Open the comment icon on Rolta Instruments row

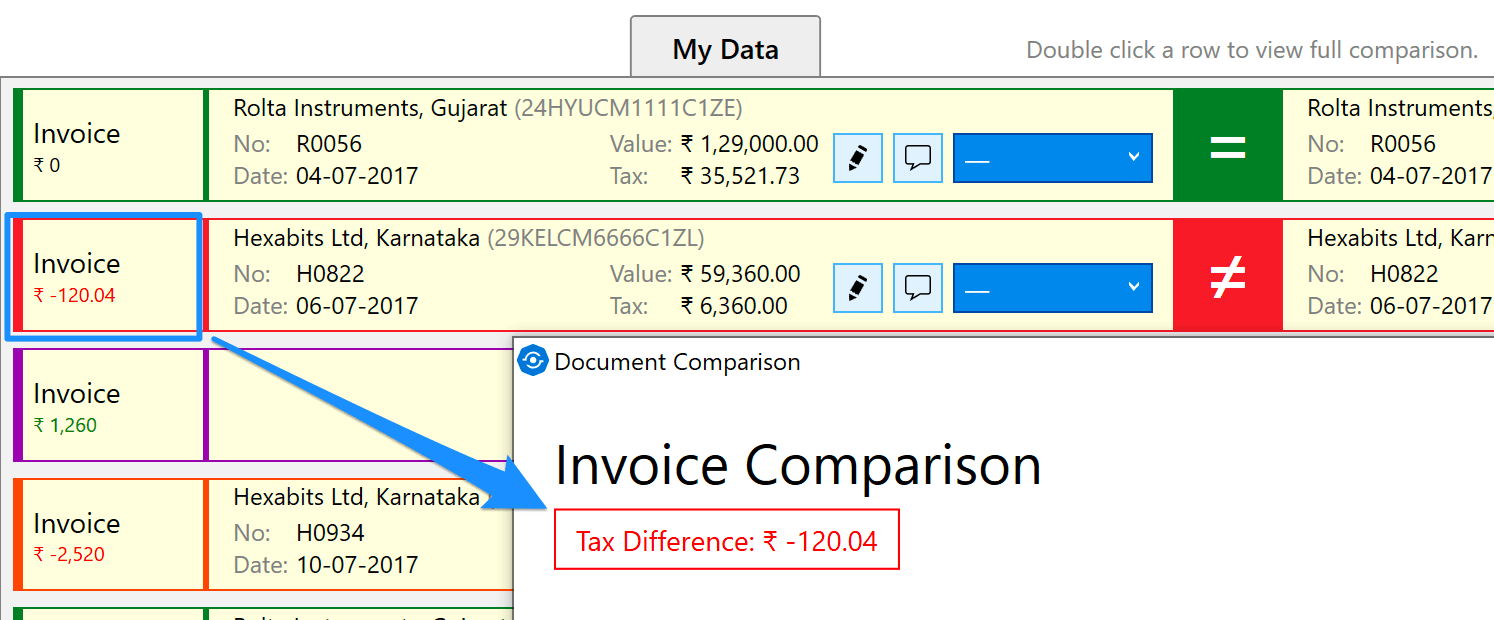[x=917, y=158]
